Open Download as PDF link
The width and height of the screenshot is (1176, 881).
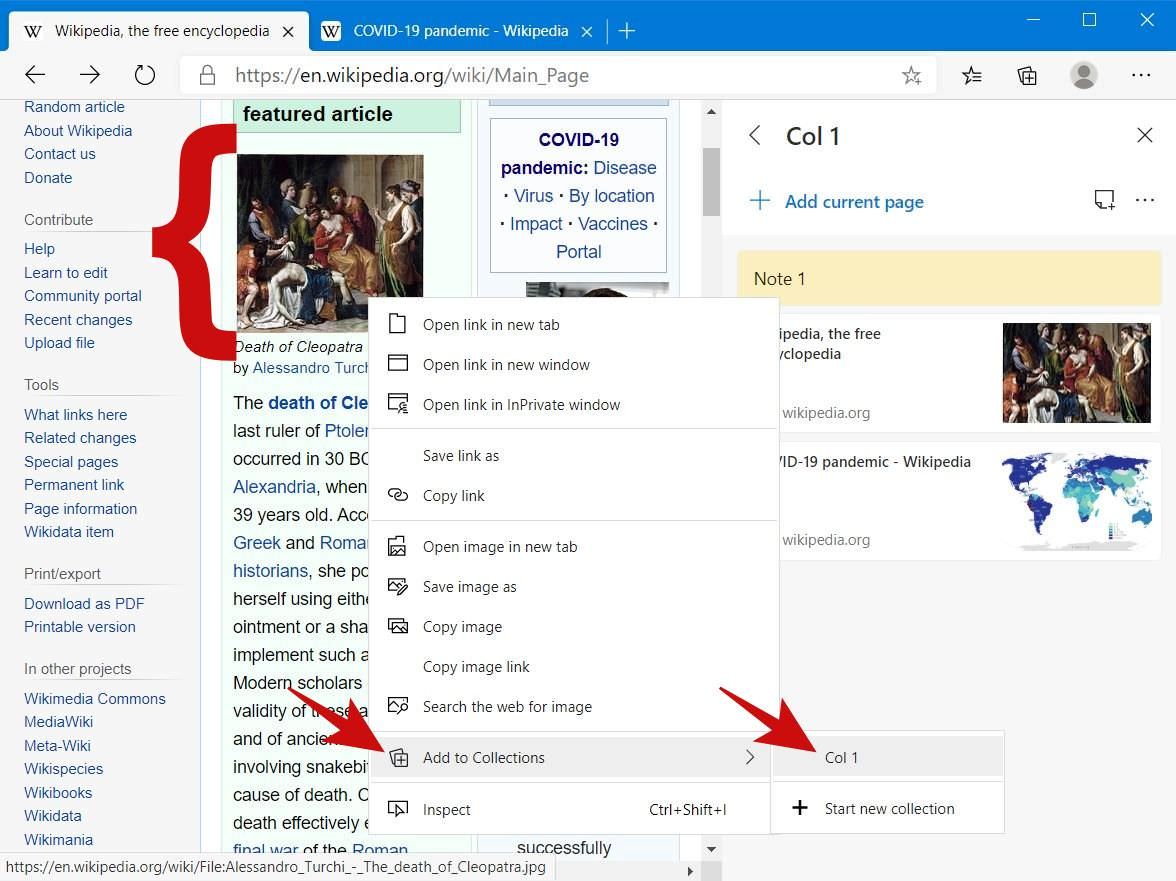pyautogui.click(x=84, y=604)
